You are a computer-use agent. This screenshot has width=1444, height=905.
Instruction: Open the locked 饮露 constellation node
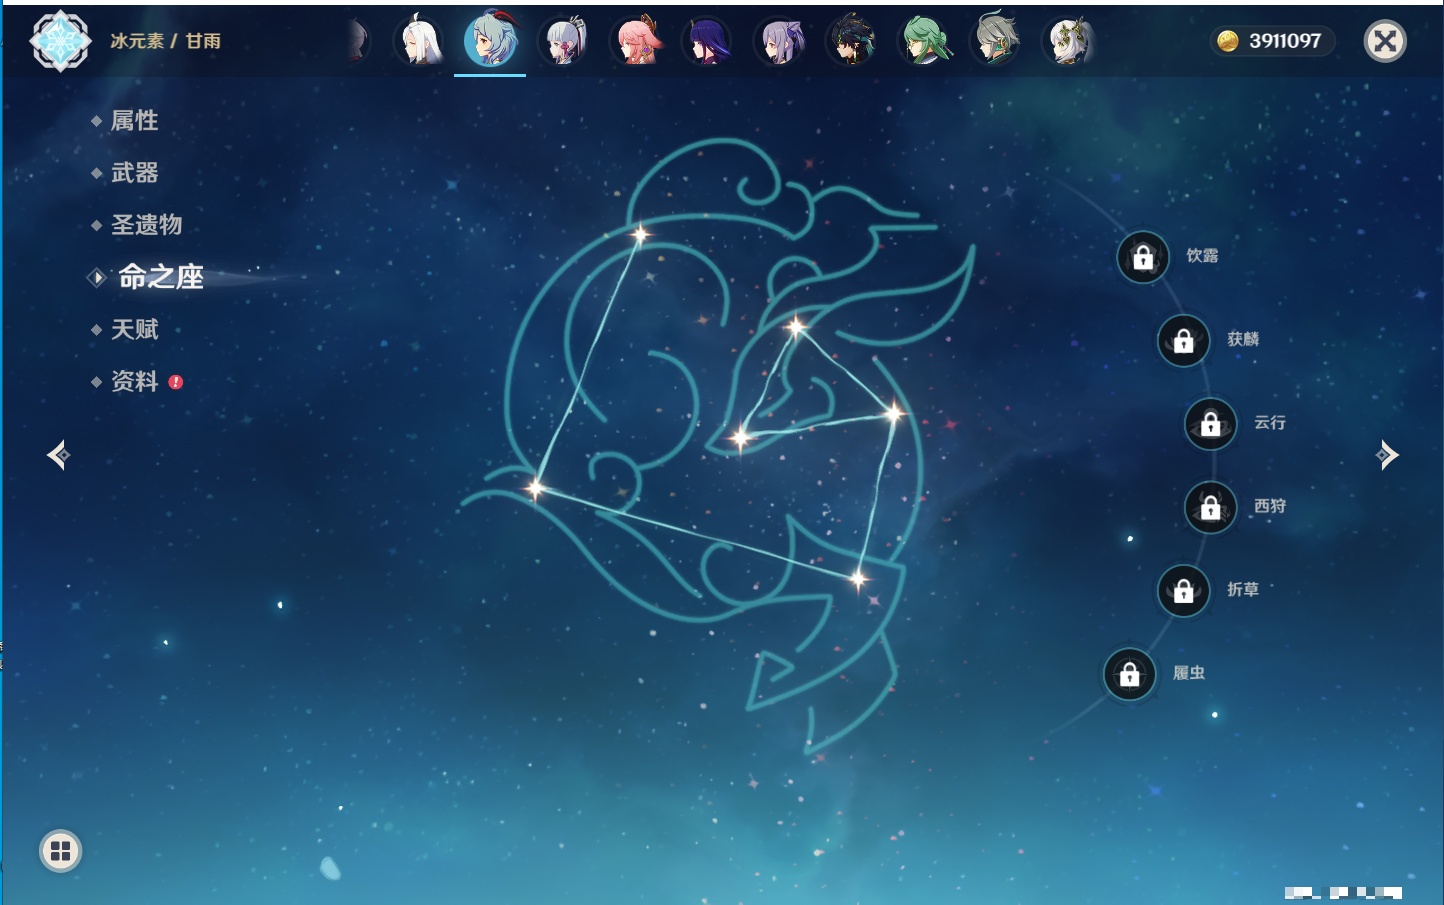click(1143, 258)
